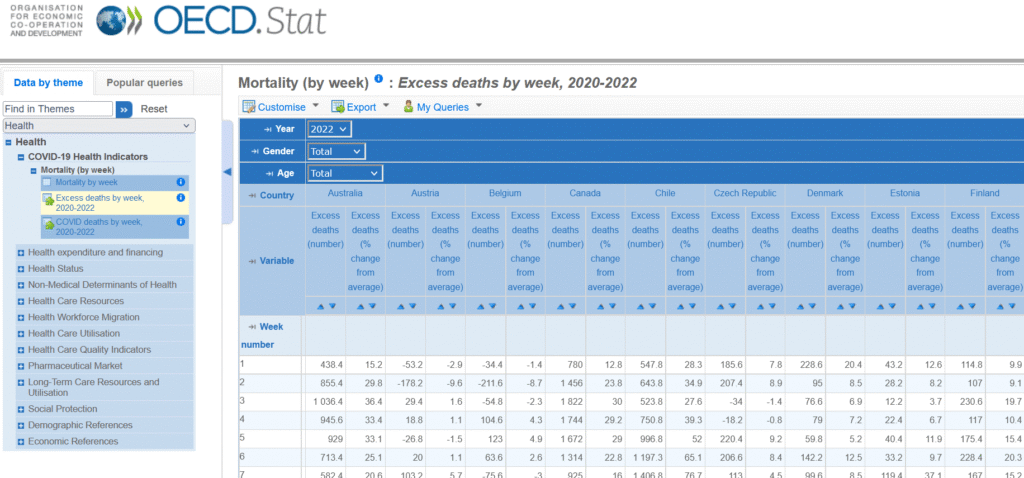Collapse the left sidebar with the arrow handle

[227, 172]
